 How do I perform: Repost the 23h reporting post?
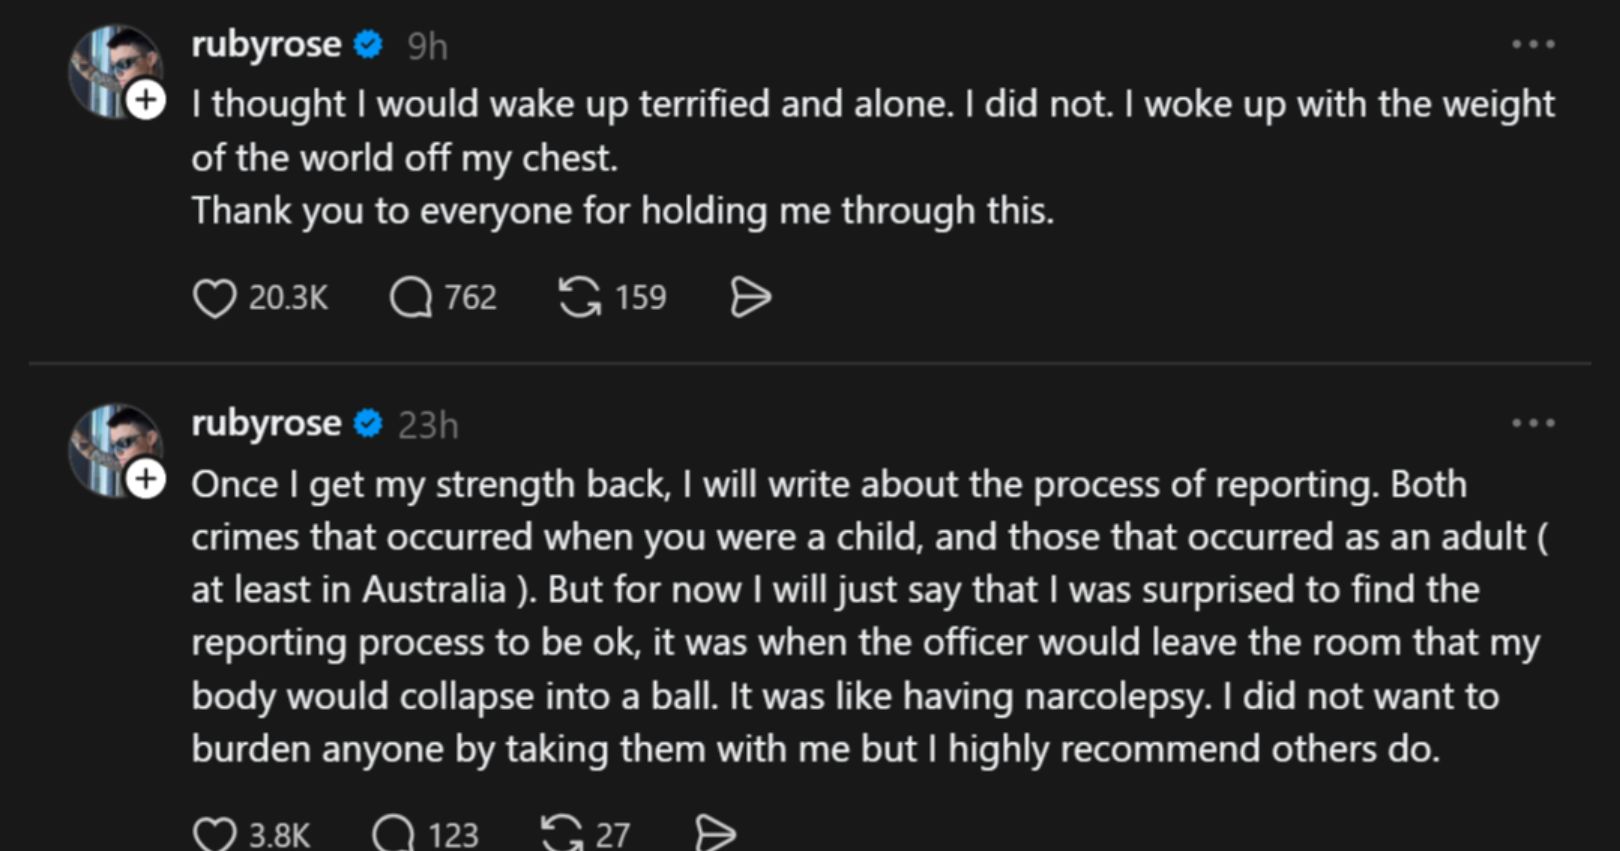click(x=561, y=834)
